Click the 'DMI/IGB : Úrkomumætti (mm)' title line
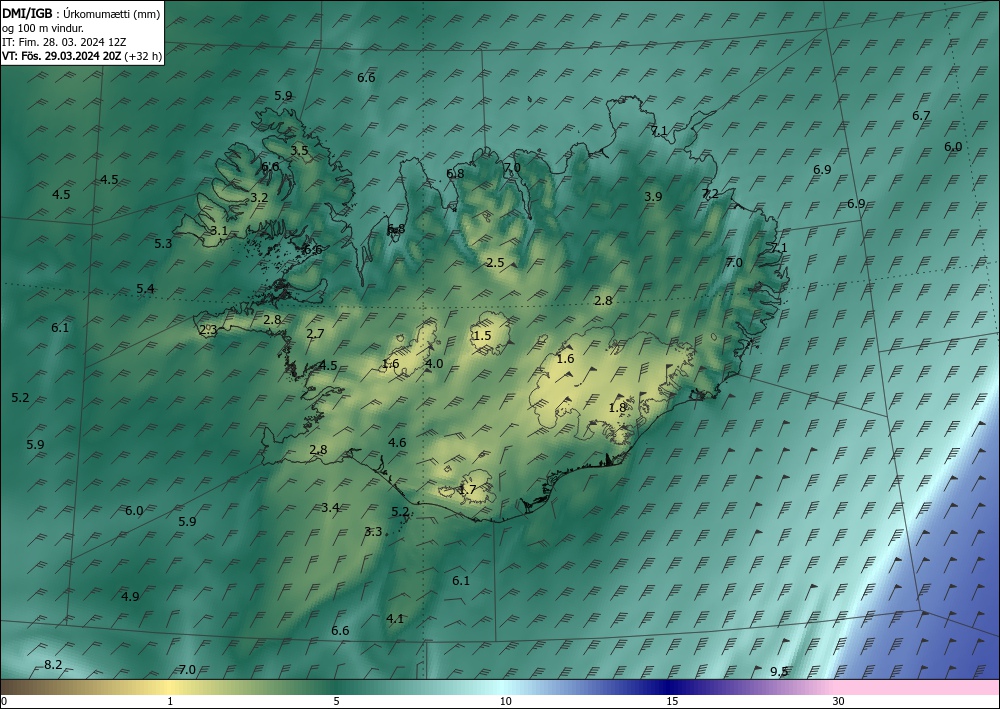Viewport: 1000px width, 709px height. [x=81, y=14]
